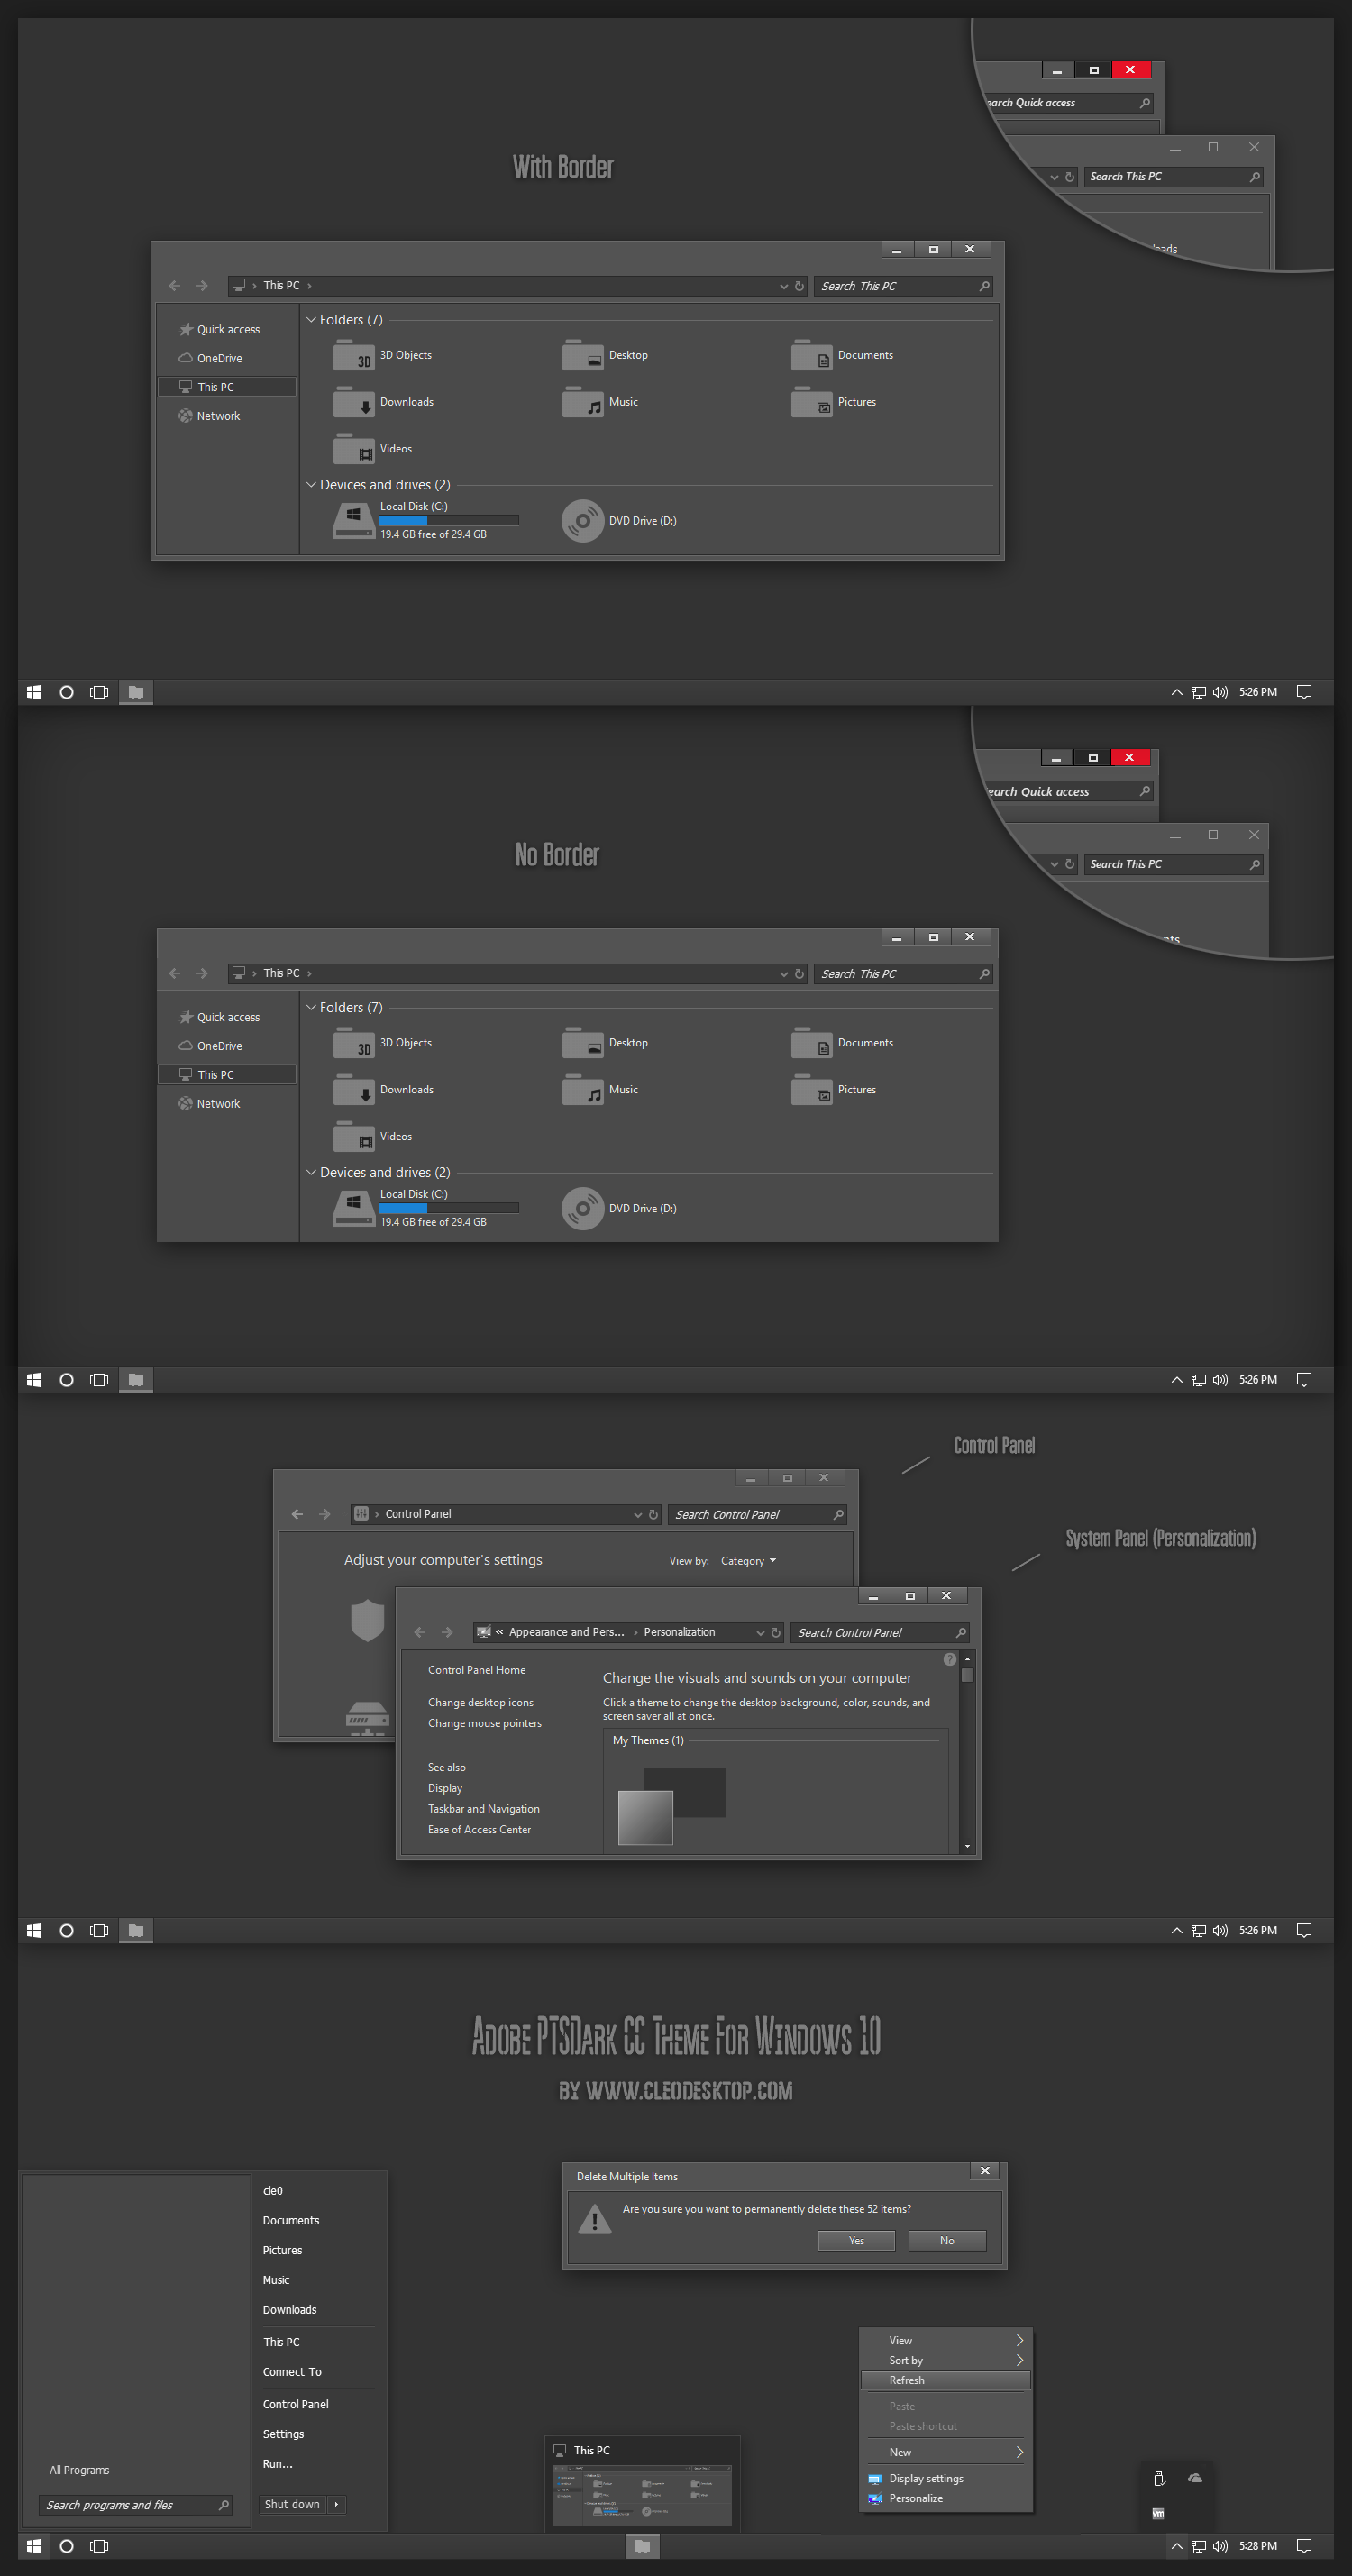Open Sort by submenu in context menu
This screenshot has width=1352, height=2576.
pyautogui.click(x=946, y=2361)
